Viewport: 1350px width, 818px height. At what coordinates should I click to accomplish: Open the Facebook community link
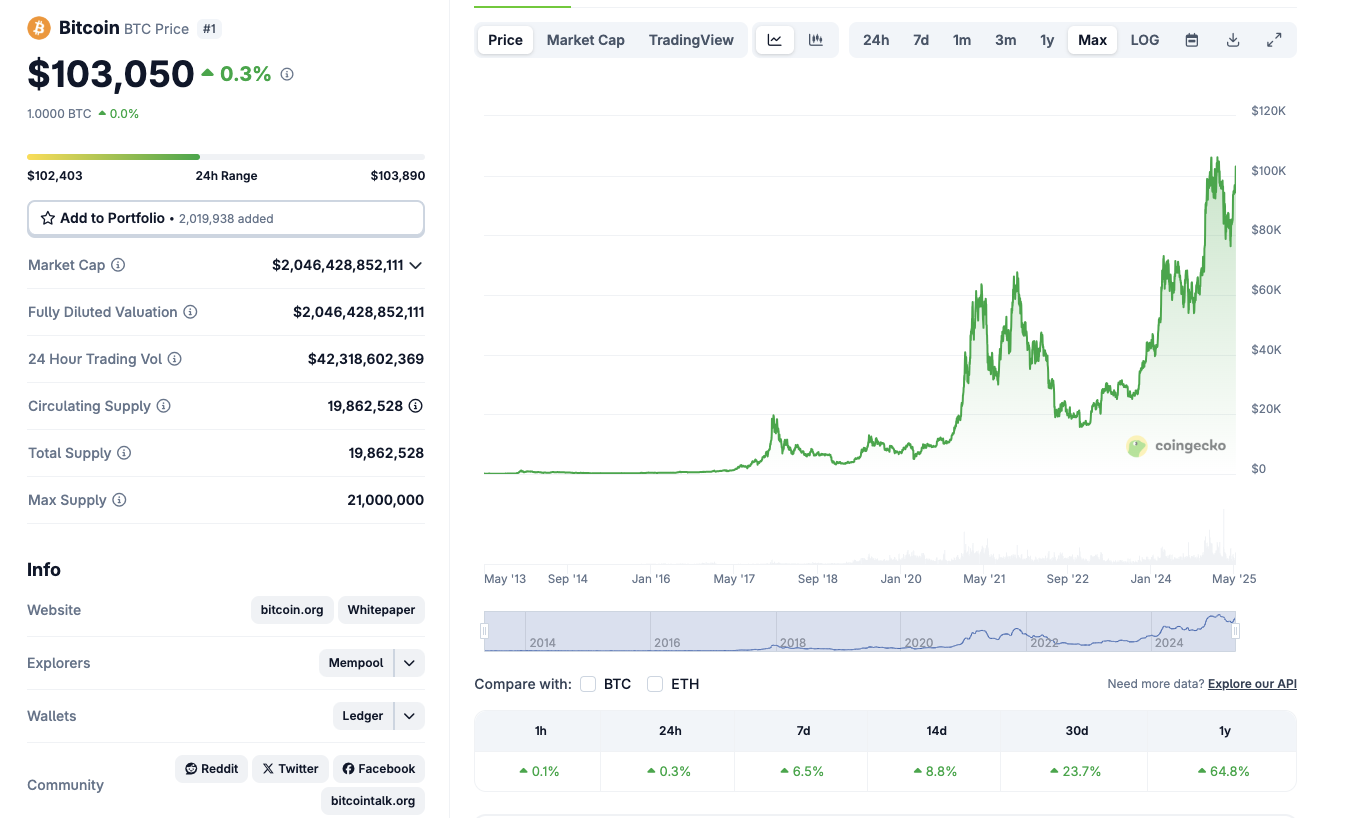pos(379,769)
